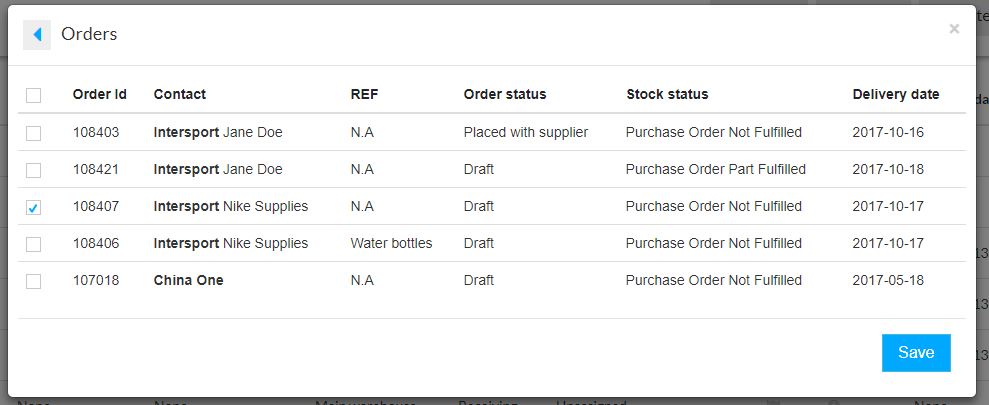Click the blue back arrow icon
The image size is (989, 405).
37,35
